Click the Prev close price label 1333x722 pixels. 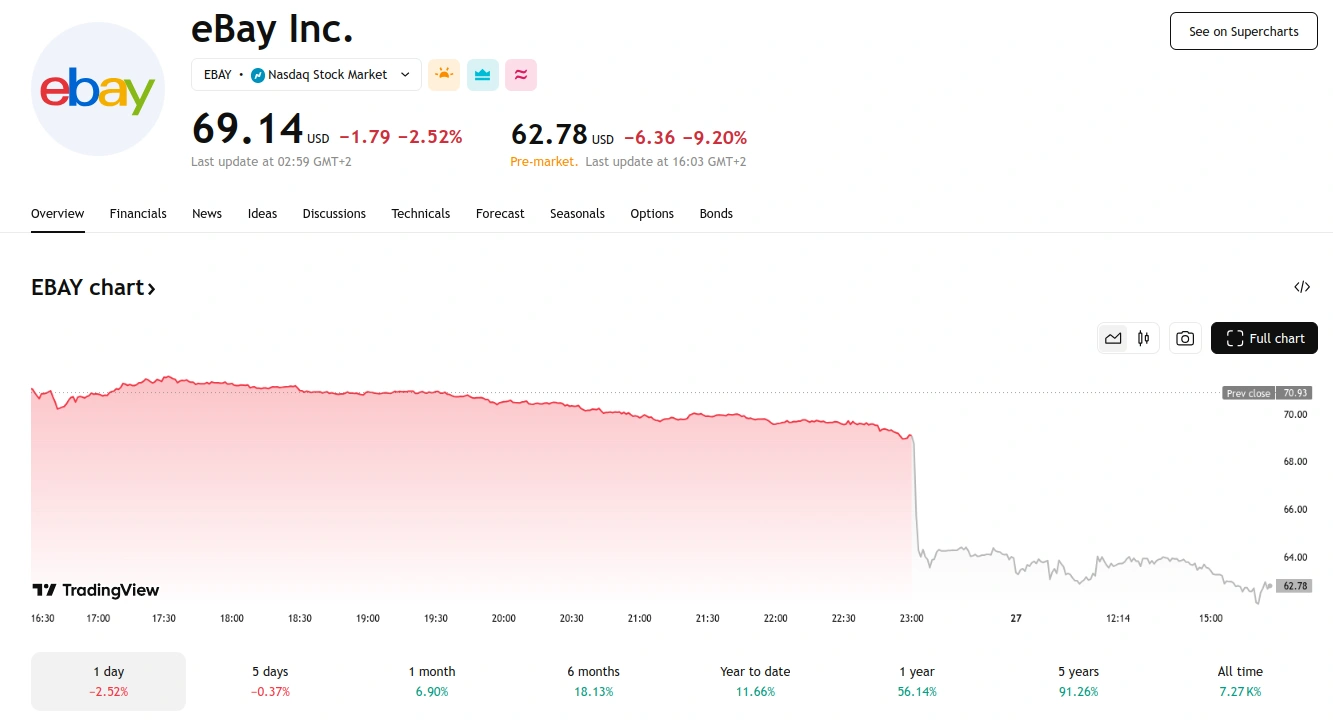(1249, 393)
